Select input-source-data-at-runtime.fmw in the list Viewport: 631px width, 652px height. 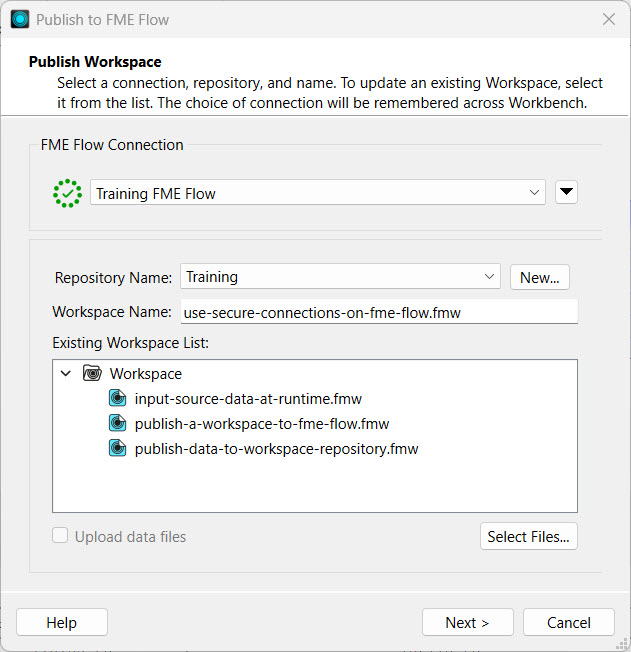248,399
